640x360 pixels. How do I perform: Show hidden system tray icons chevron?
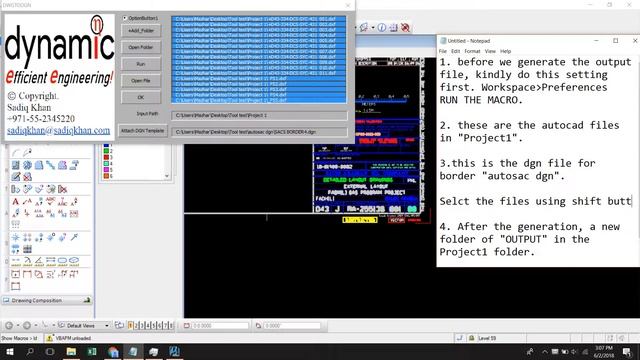click(x=544, y=351)
